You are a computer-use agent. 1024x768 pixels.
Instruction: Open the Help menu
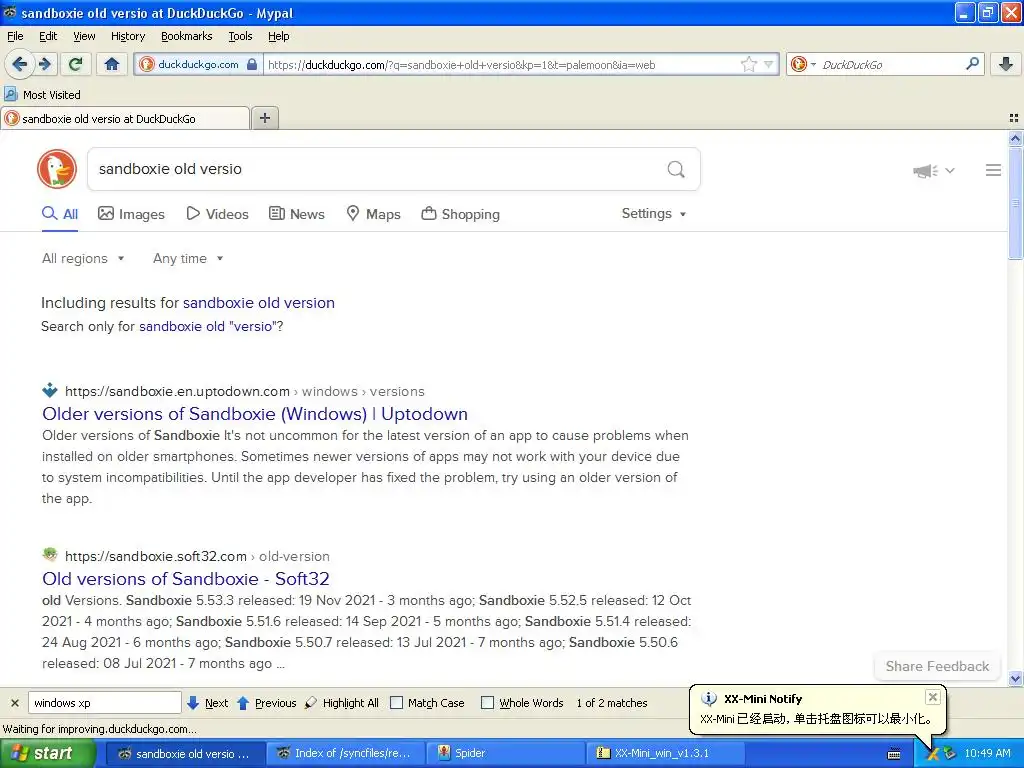279,36
